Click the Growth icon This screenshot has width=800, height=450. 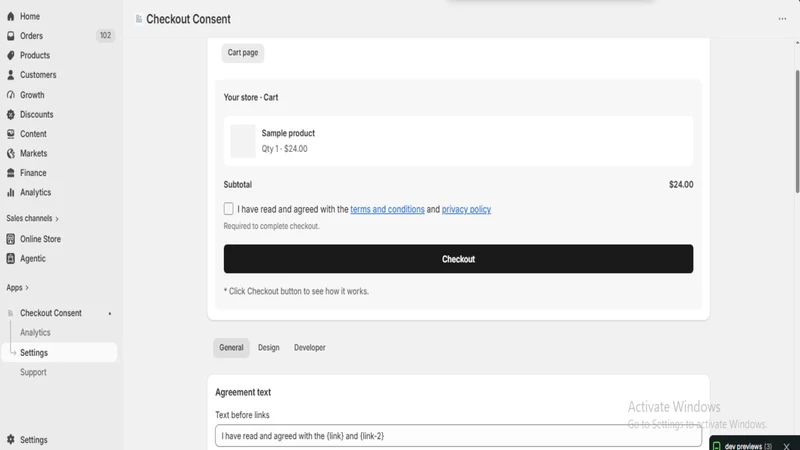click(x=11, y=95)
